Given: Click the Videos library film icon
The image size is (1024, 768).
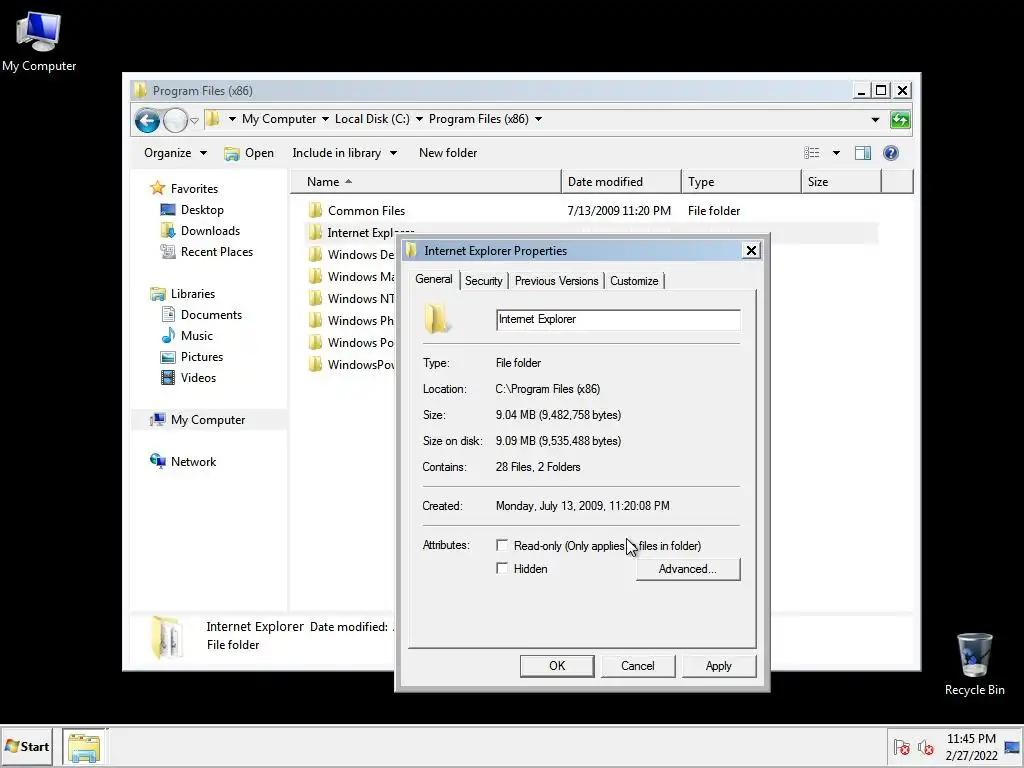Looking at the screenshot, I should pos(168,377).
